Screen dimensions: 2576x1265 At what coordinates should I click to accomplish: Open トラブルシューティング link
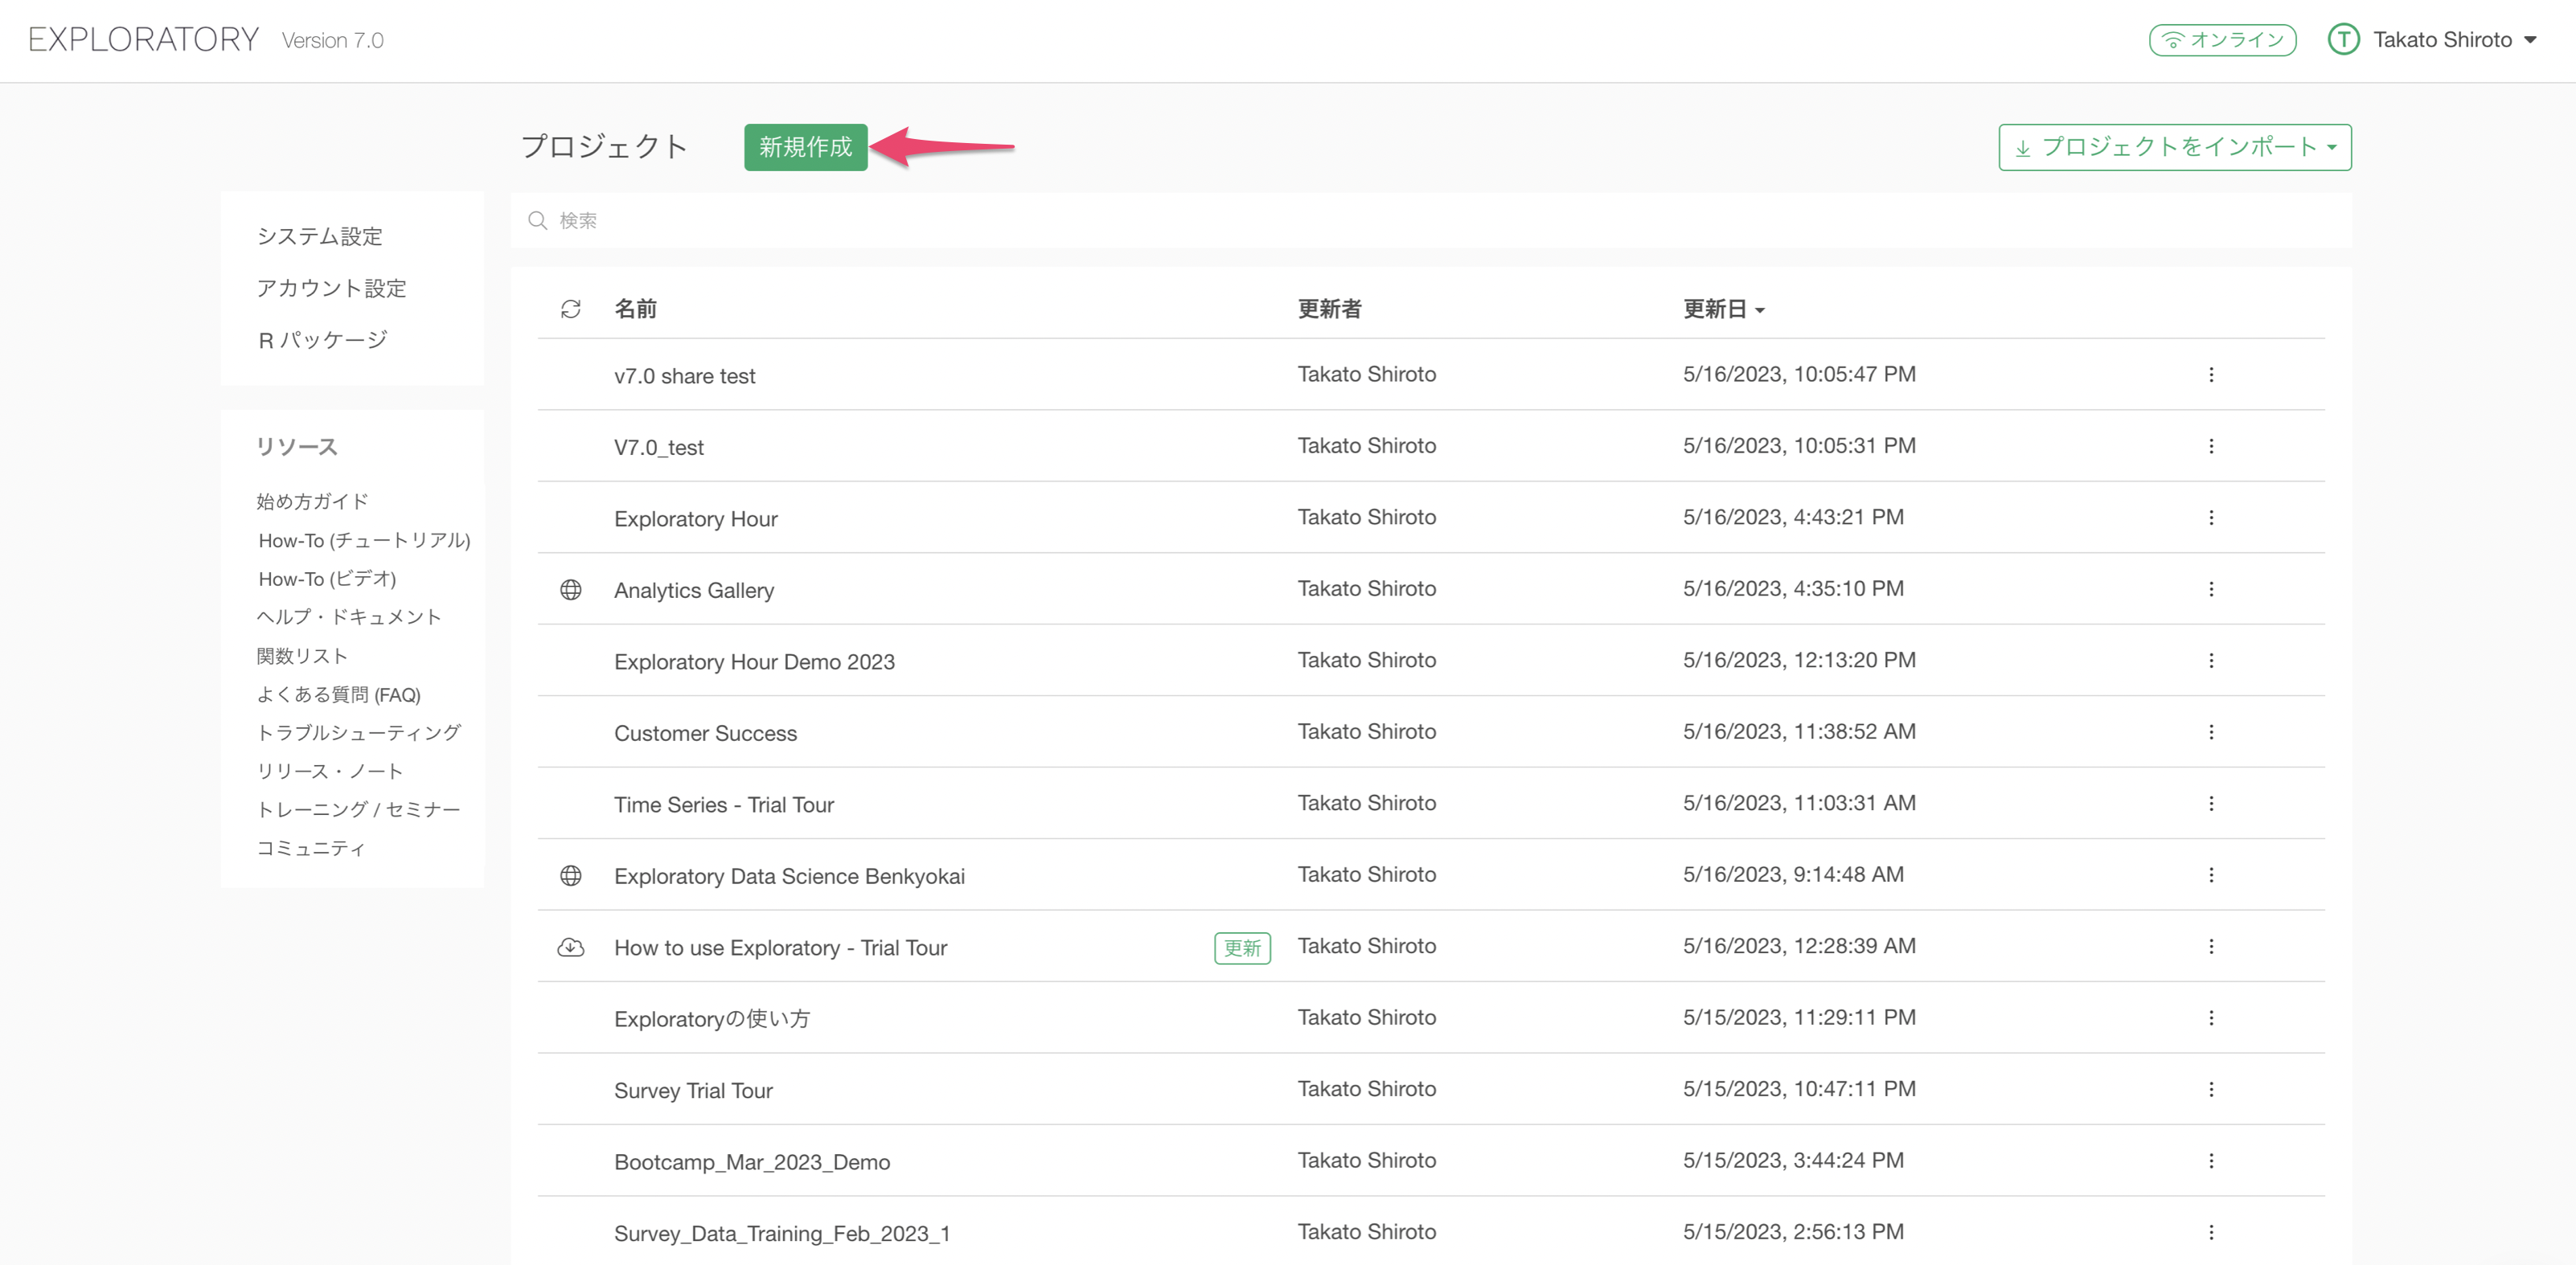358,733
